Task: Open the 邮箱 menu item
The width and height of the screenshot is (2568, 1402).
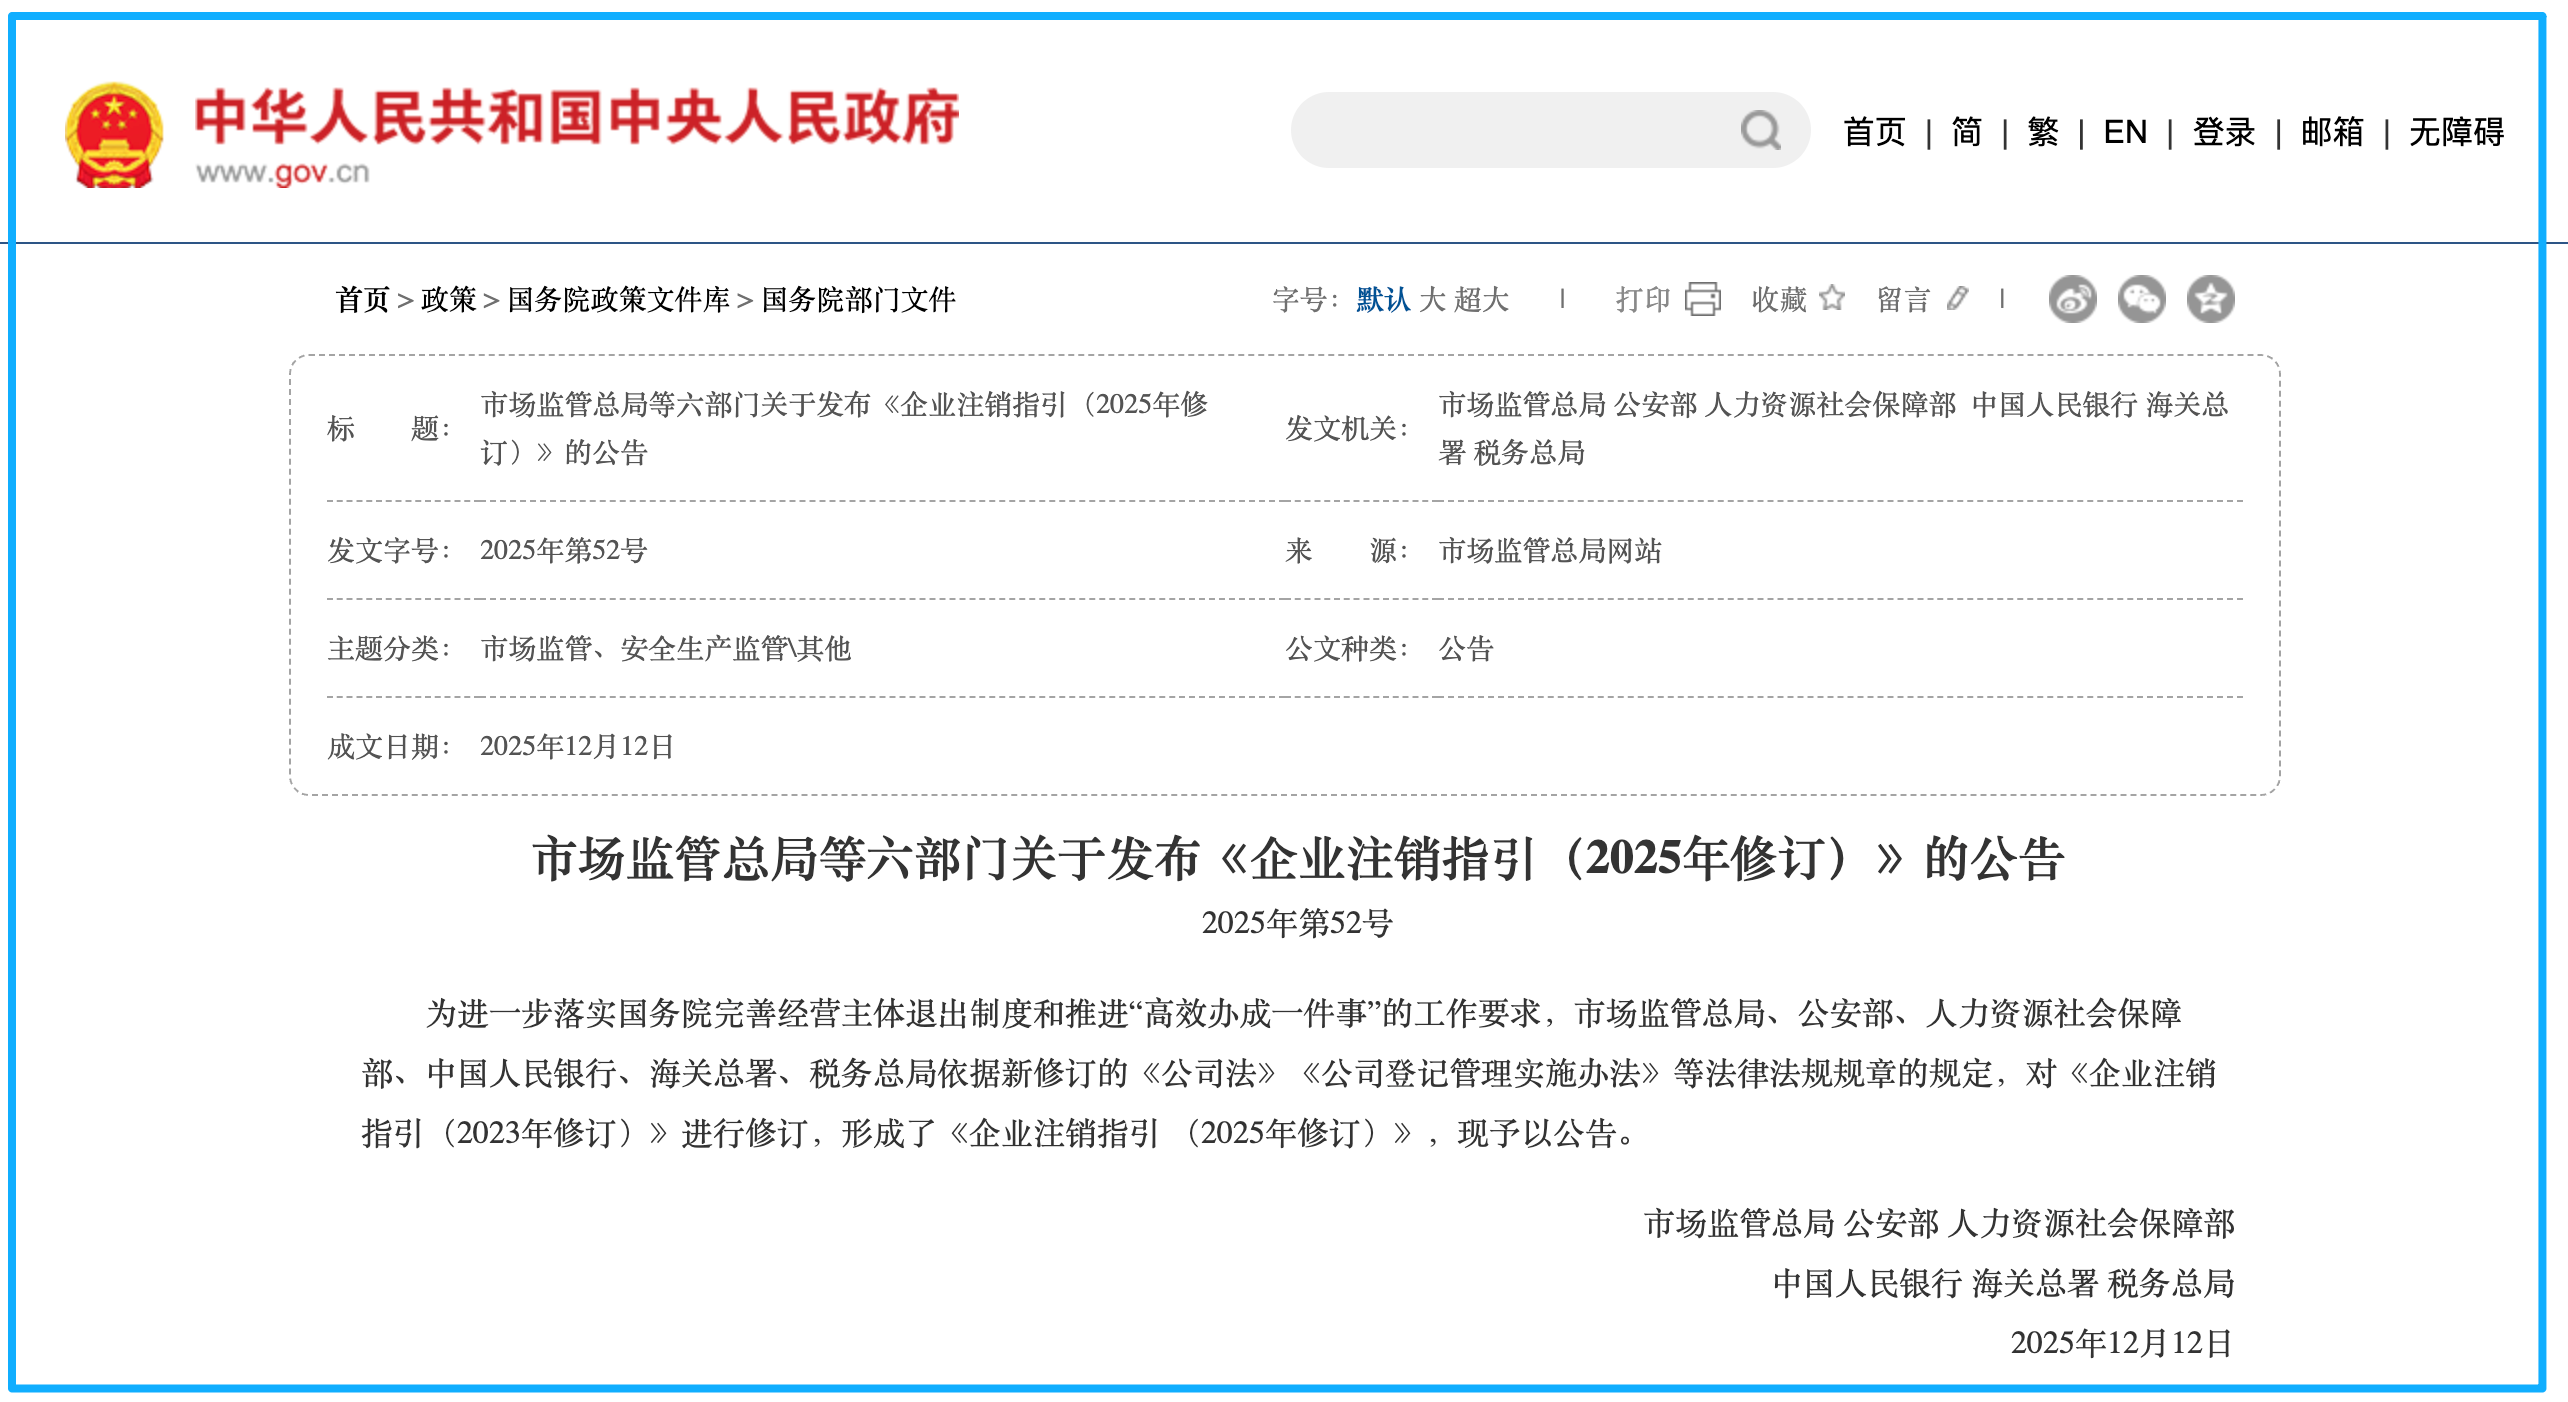Action: pos(2330,131)
